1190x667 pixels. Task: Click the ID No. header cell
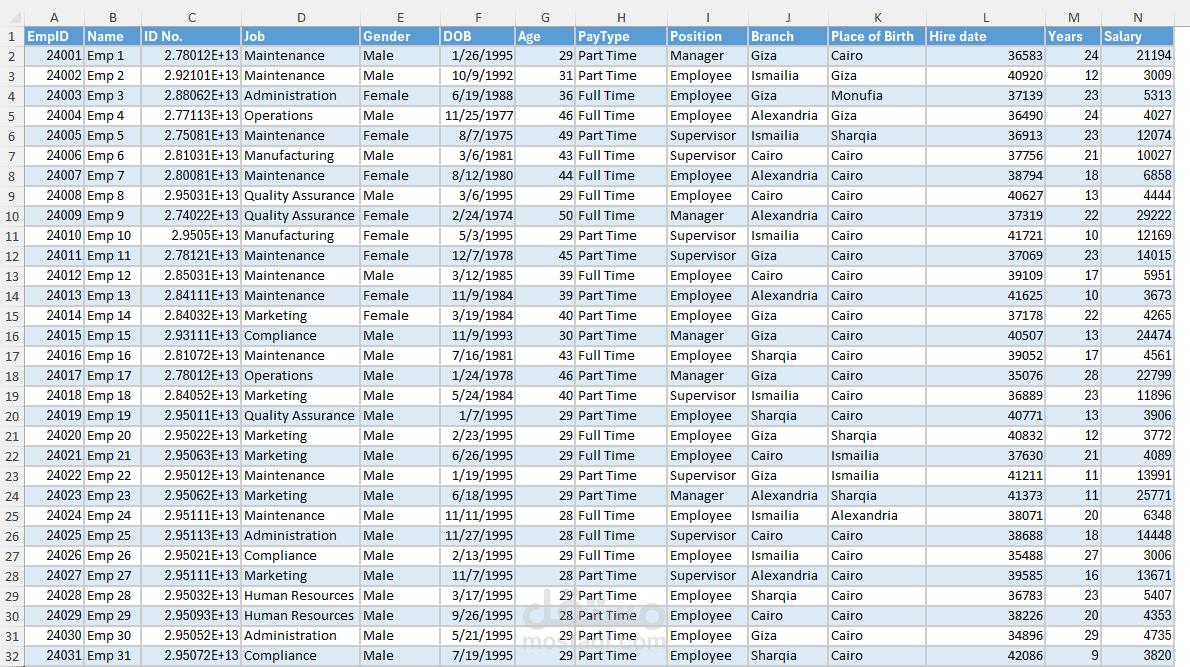click(191, 36)
